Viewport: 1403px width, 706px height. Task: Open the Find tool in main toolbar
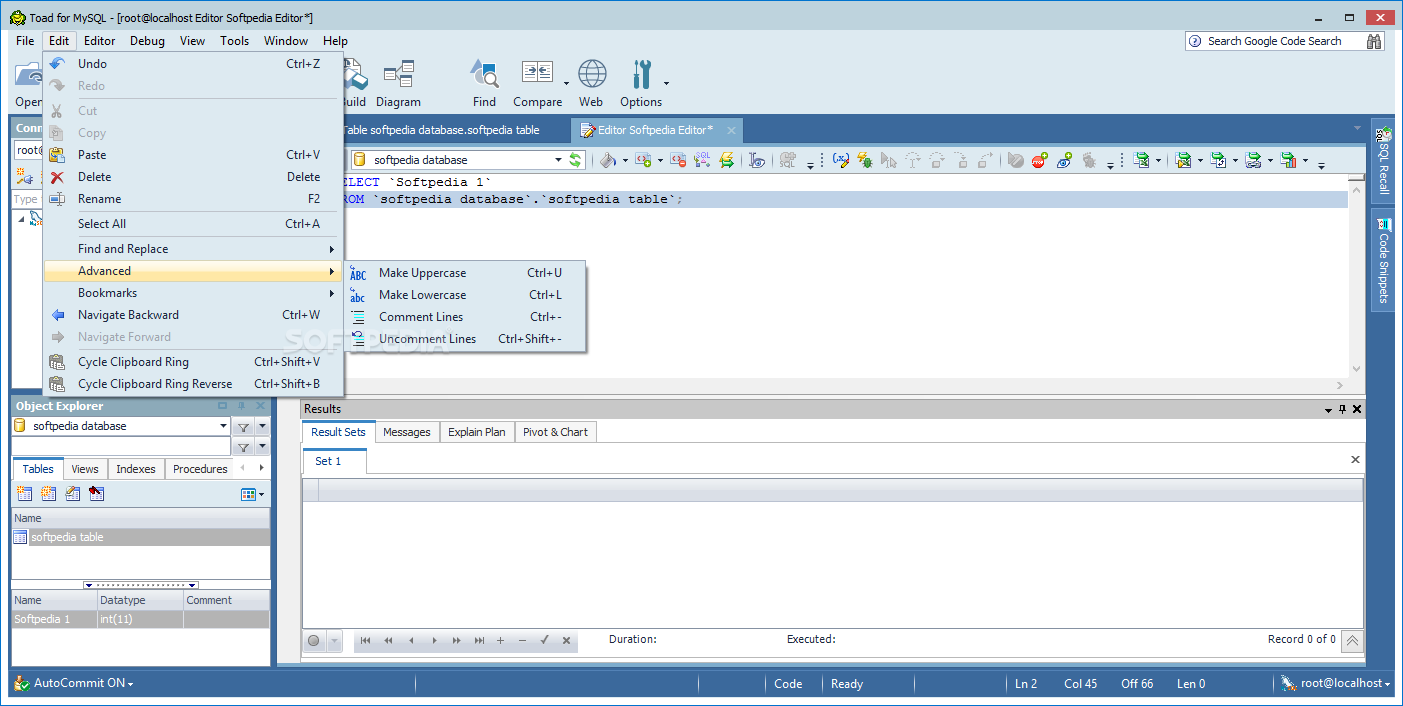[484, 83]
